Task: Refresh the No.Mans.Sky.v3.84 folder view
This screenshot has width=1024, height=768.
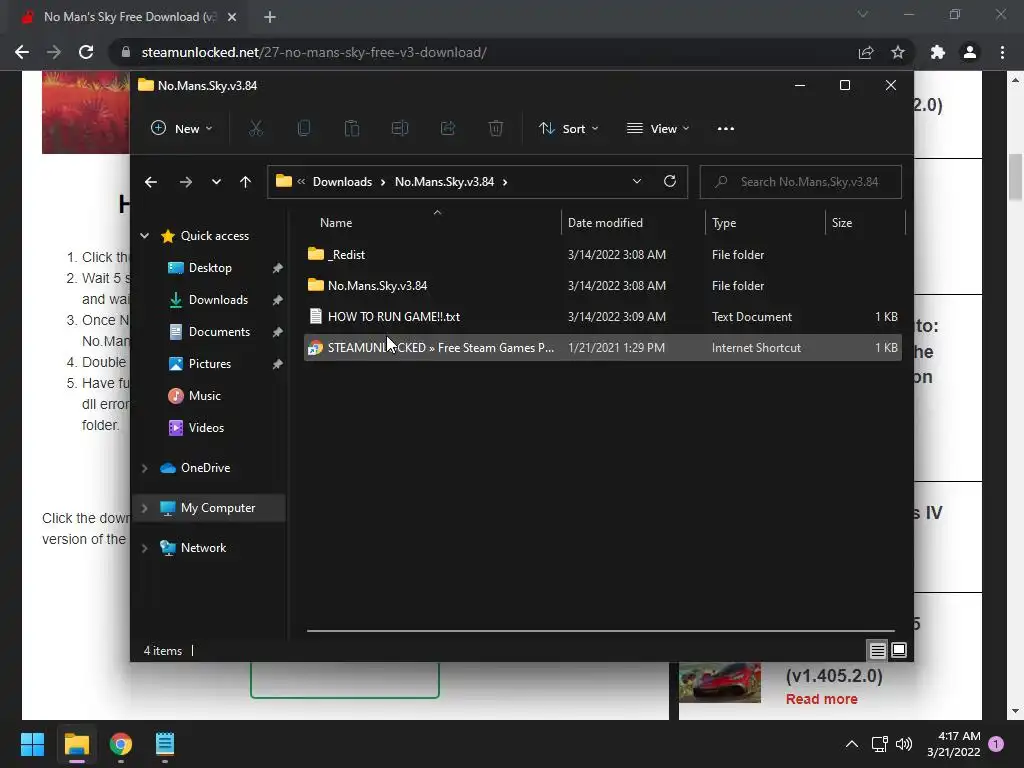Action: click(669, 182)
